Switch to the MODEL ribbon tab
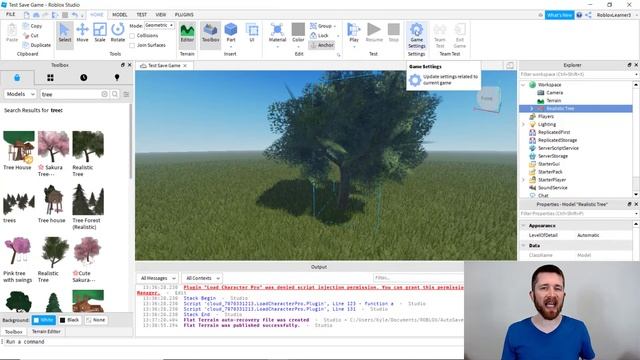The width and height of the screenshot is (640, 360). [x=120, y=15]
